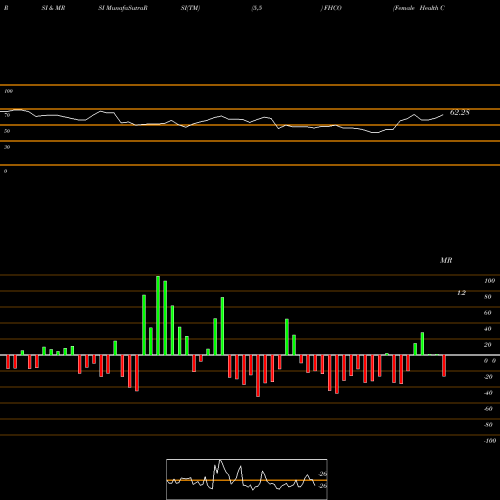Image resolution: width=500 pixels, height=500 pixels.
Task: Click the SI & MR header text
Action: click(53, 8)
